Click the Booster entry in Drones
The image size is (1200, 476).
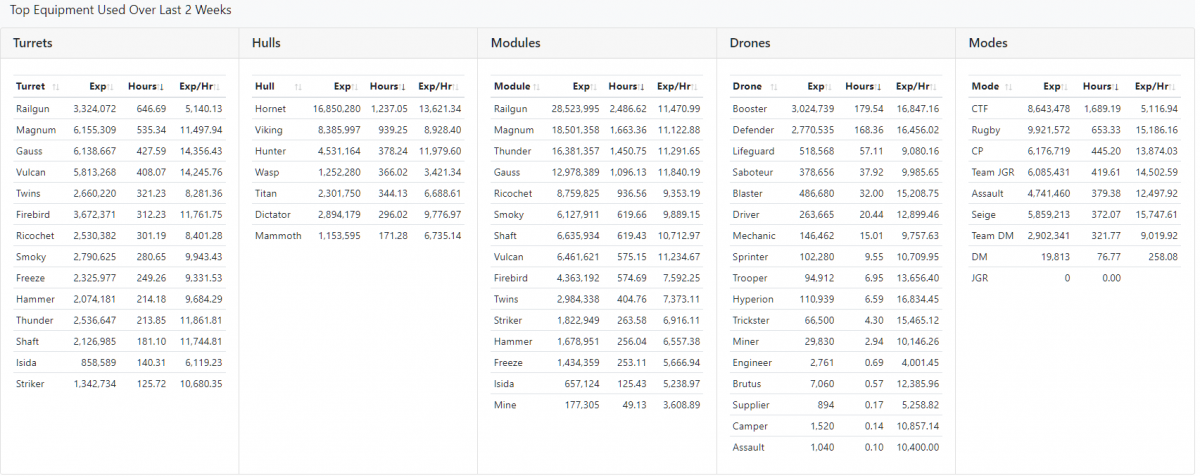[750, 109]
